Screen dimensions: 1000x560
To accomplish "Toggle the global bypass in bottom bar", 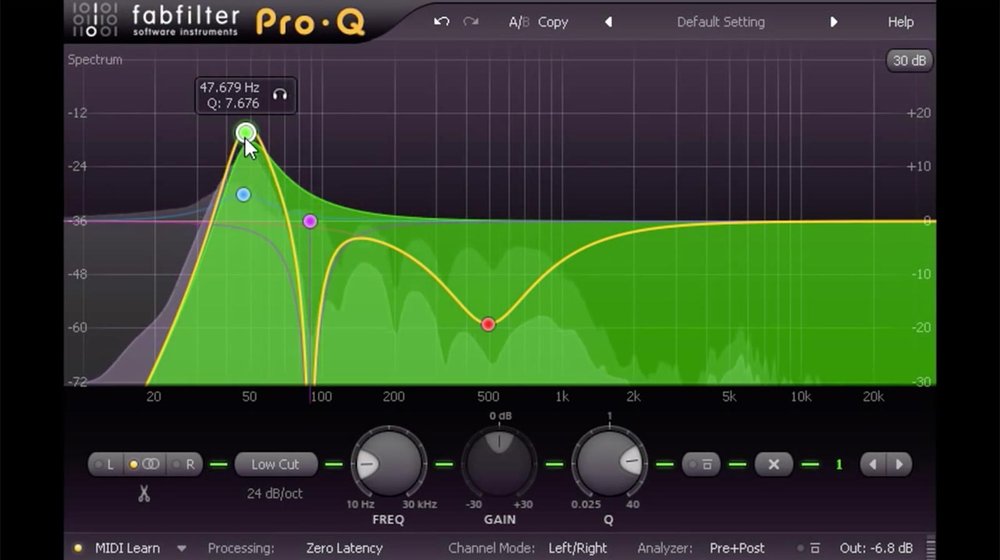I will [809, 548].
